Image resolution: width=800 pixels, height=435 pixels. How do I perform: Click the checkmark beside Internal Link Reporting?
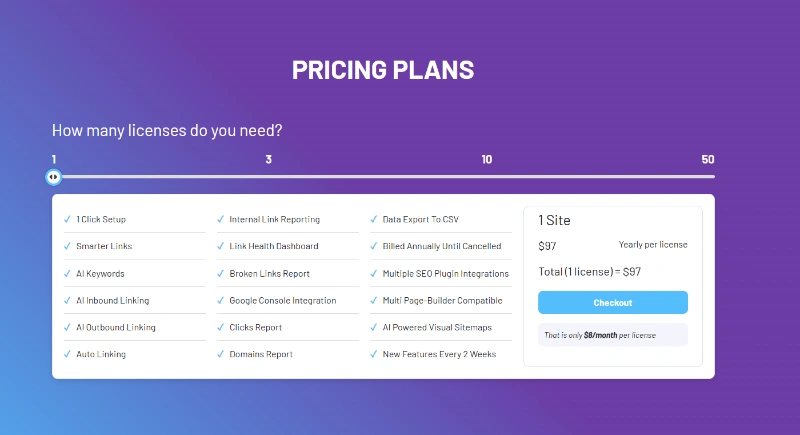point(220,219)
